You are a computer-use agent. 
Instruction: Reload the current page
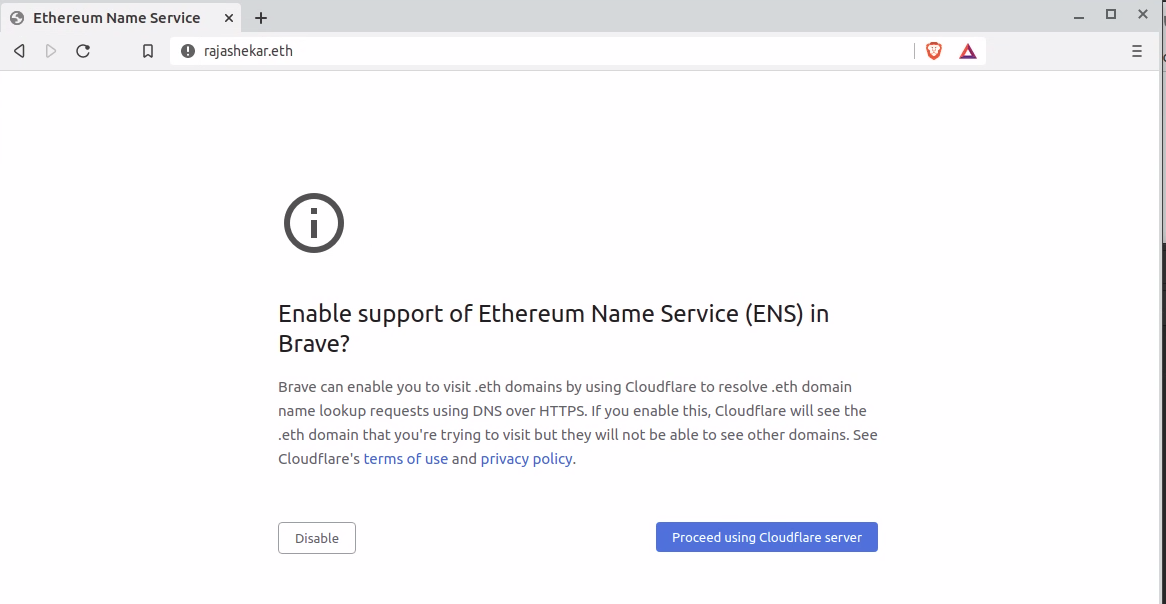(83, 51)
